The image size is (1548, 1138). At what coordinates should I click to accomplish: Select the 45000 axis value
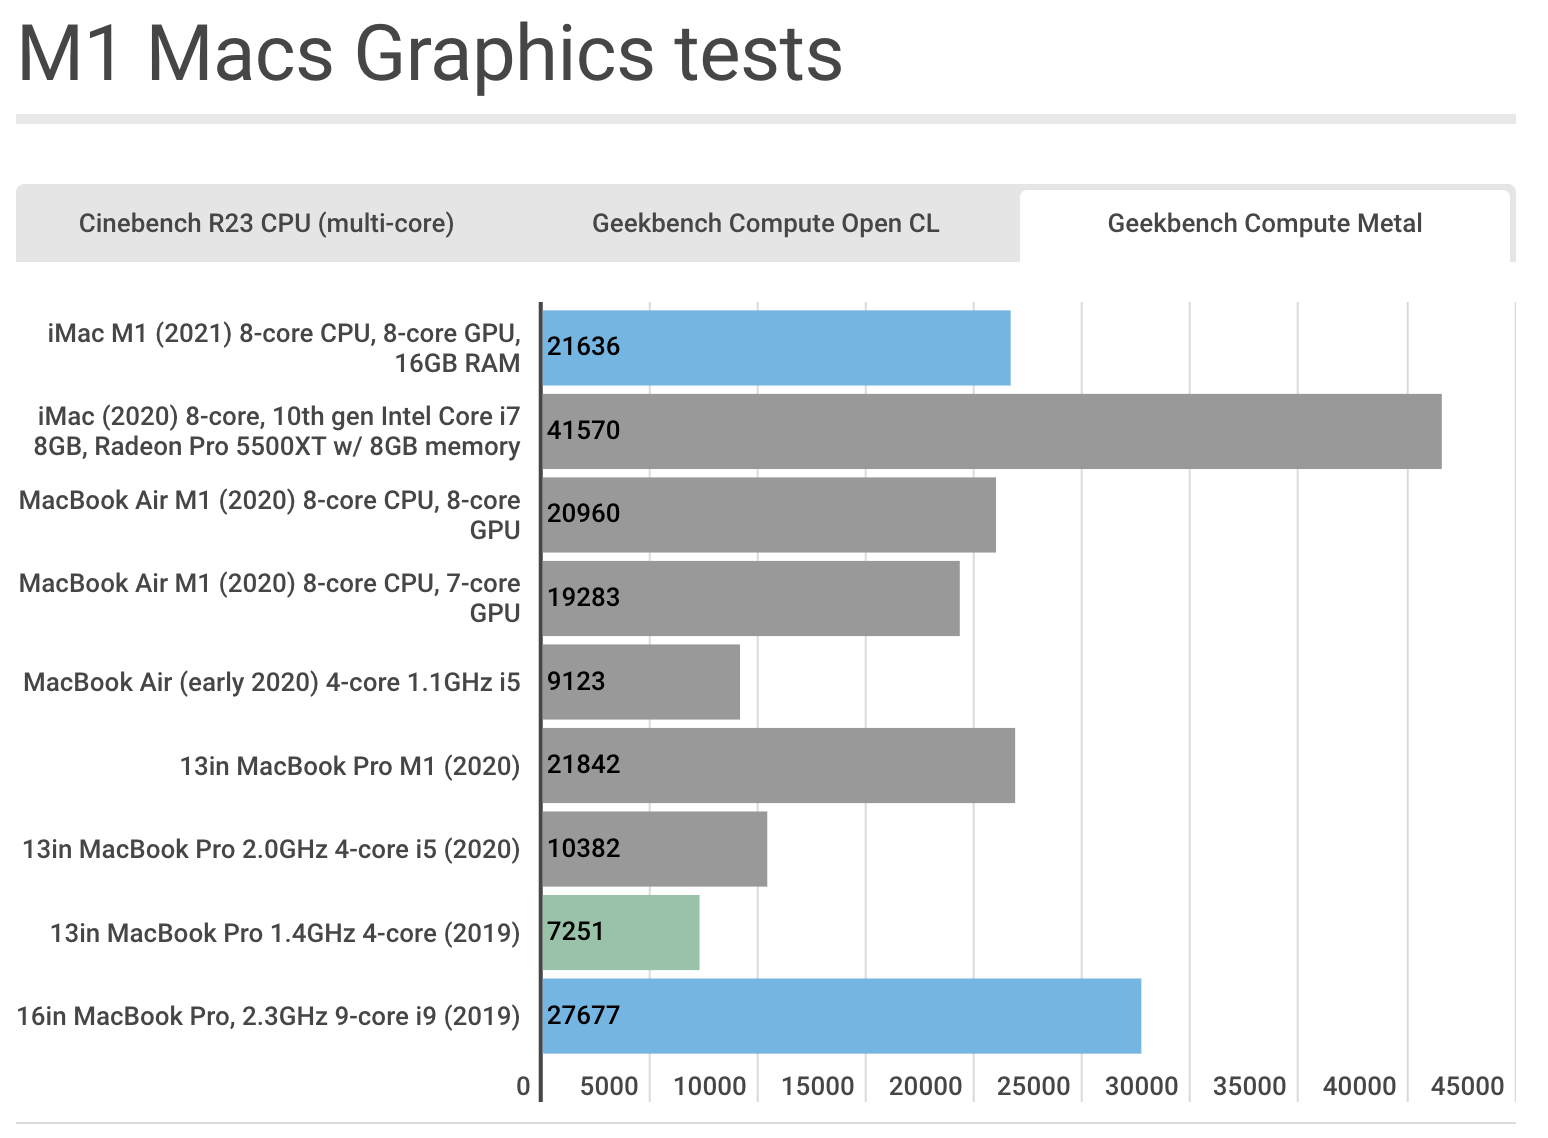tap(1466, 1085)
